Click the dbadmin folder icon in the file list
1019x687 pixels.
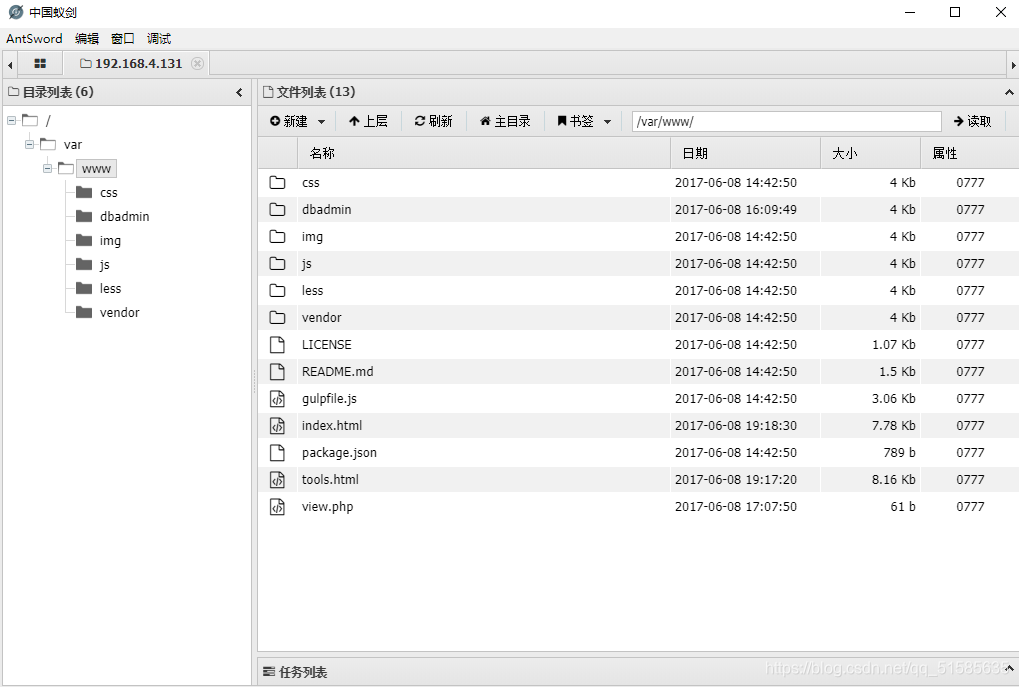(277, 209)
